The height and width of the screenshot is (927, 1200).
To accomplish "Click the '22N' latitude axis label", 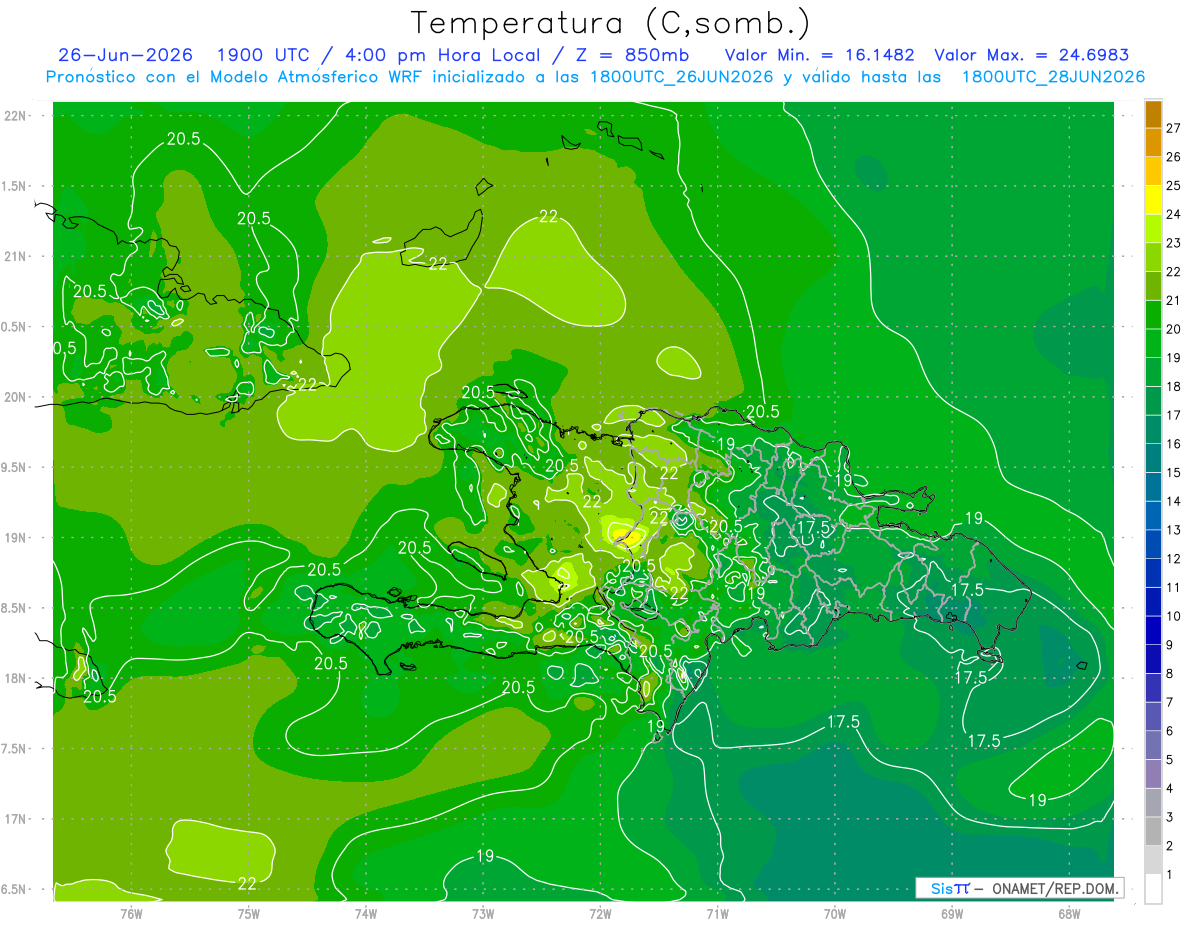I will point(14,115).
